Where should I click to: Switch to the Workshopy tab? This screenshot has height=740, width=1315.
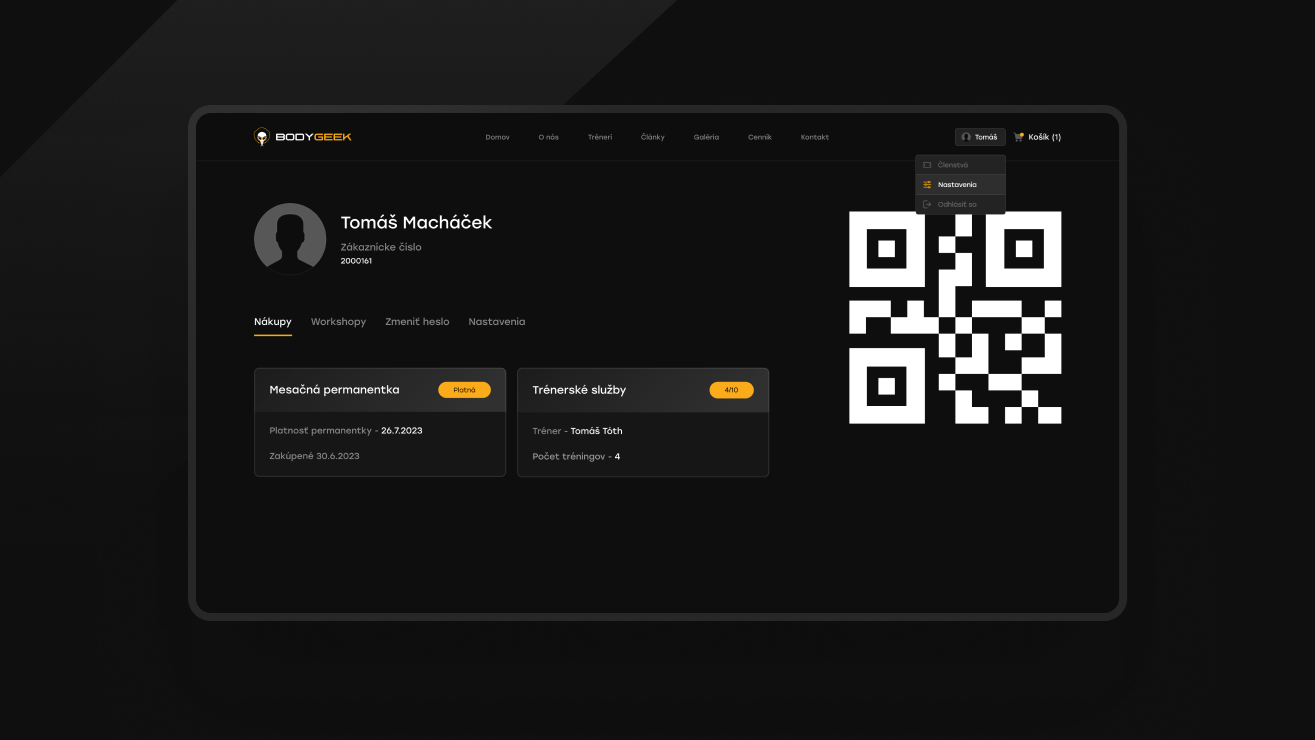[338, 322]
